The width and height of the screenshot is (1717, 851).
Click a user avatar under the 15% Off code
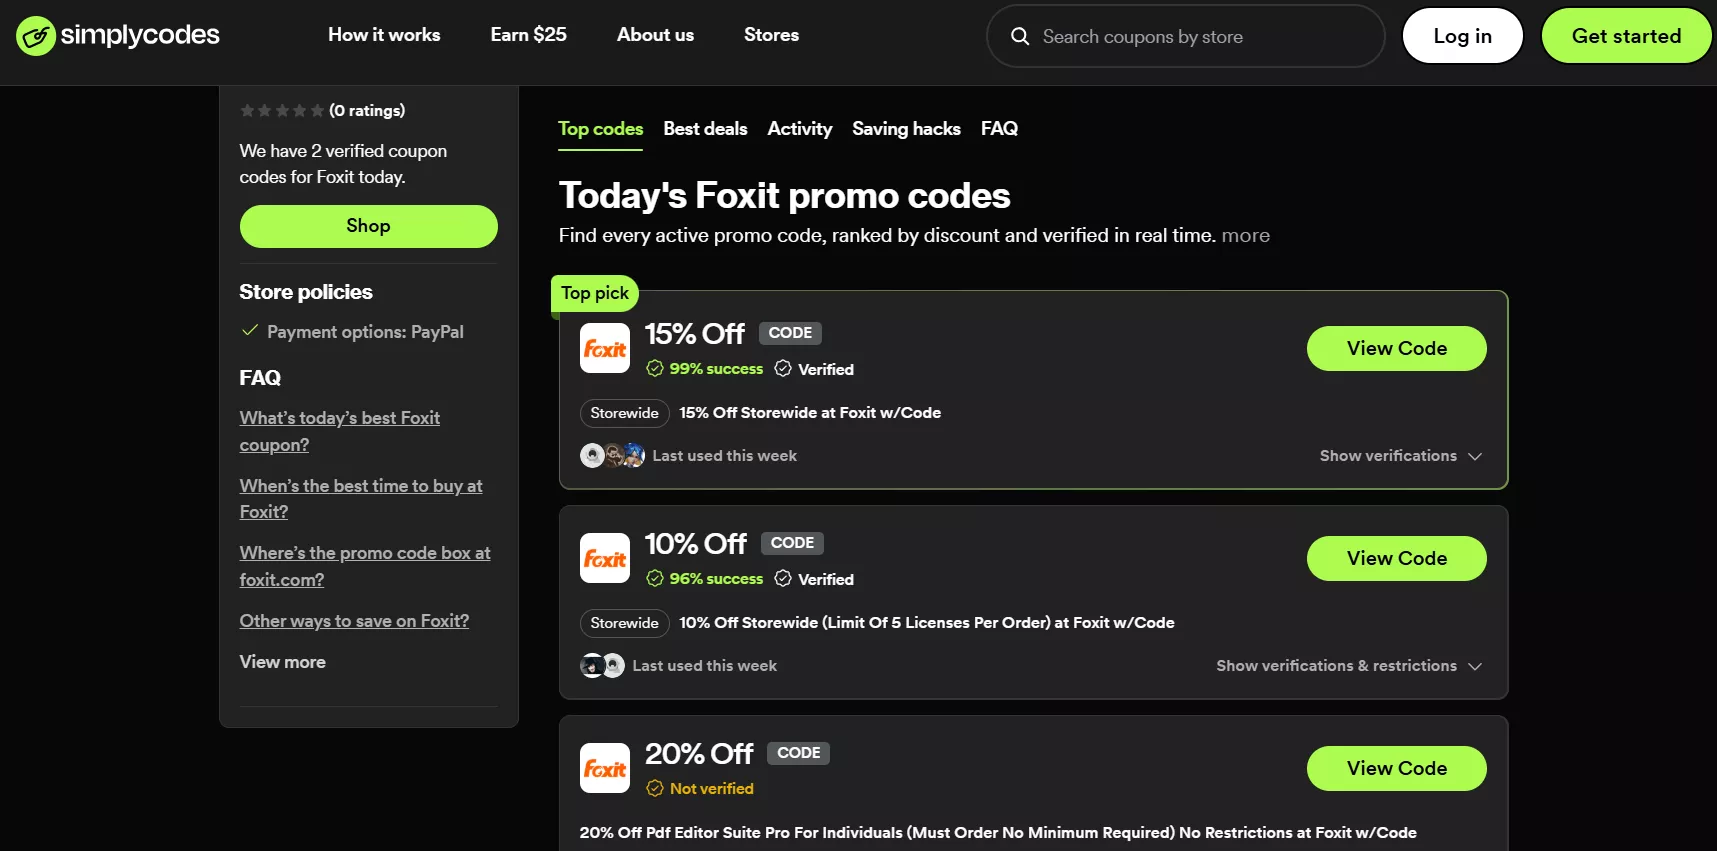pyautogui.click(x=592, y=455)
